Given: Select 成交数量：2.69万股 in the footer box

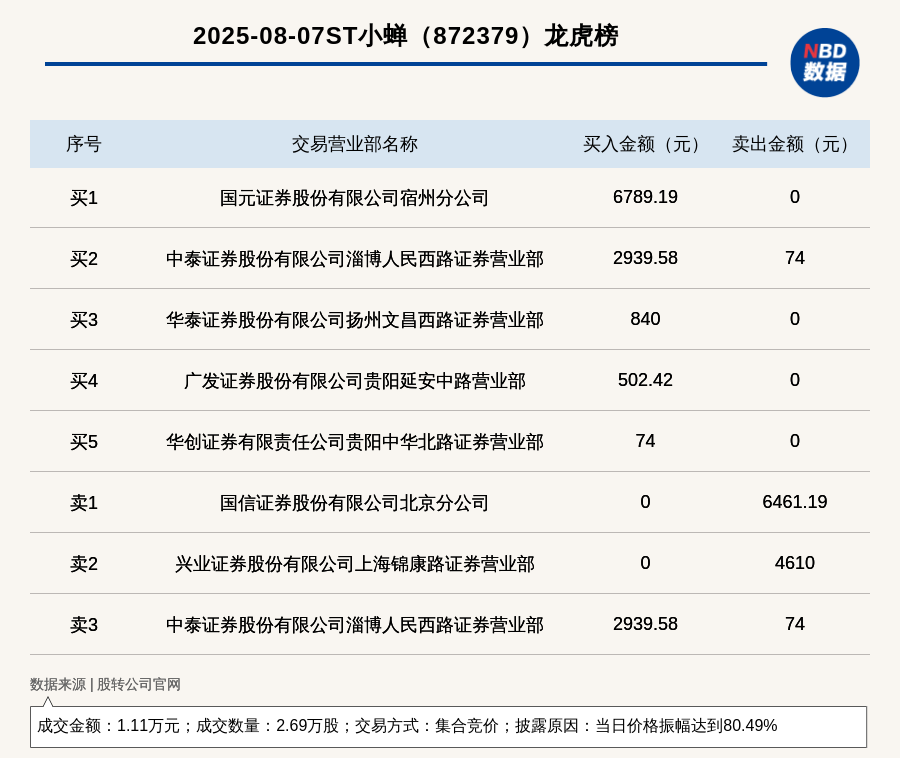Looking at the screenshot, I should coord(267,726).
